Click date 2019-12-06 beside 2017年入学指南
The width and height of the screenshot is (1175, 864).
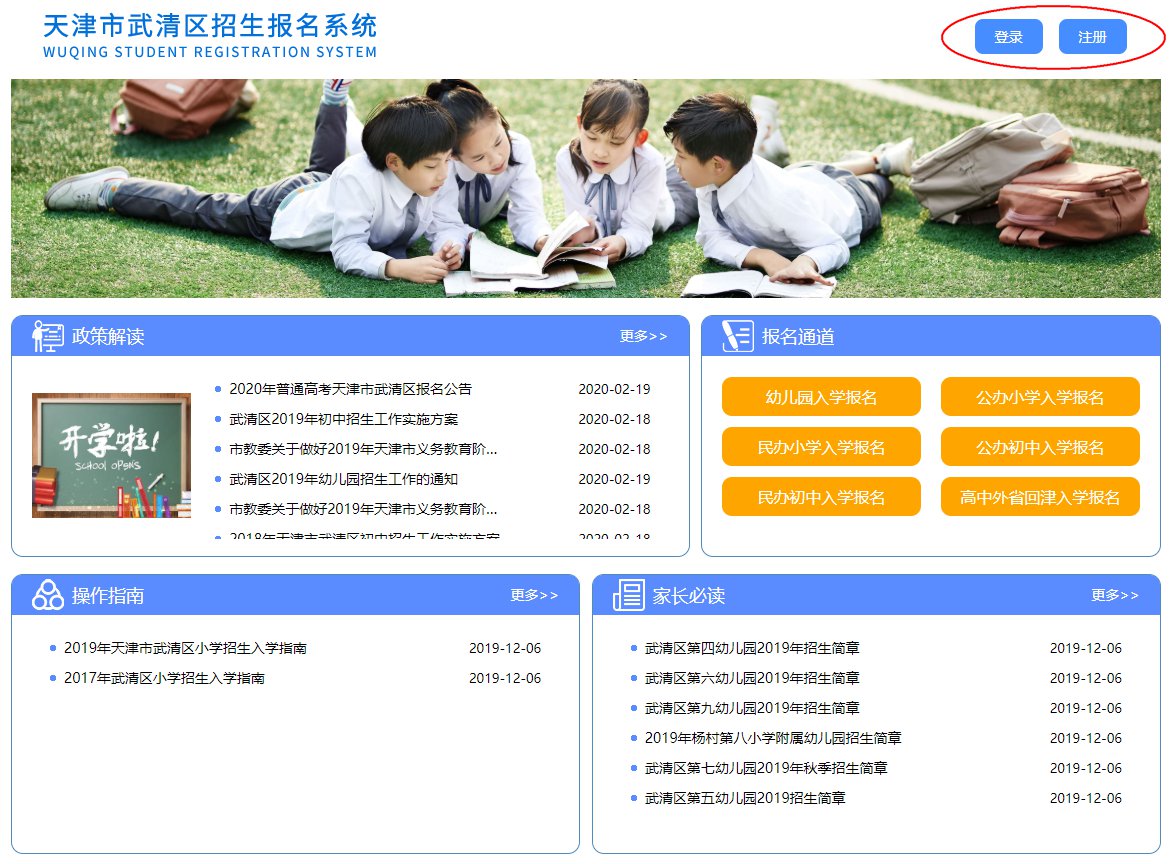[x=505, y=678]
